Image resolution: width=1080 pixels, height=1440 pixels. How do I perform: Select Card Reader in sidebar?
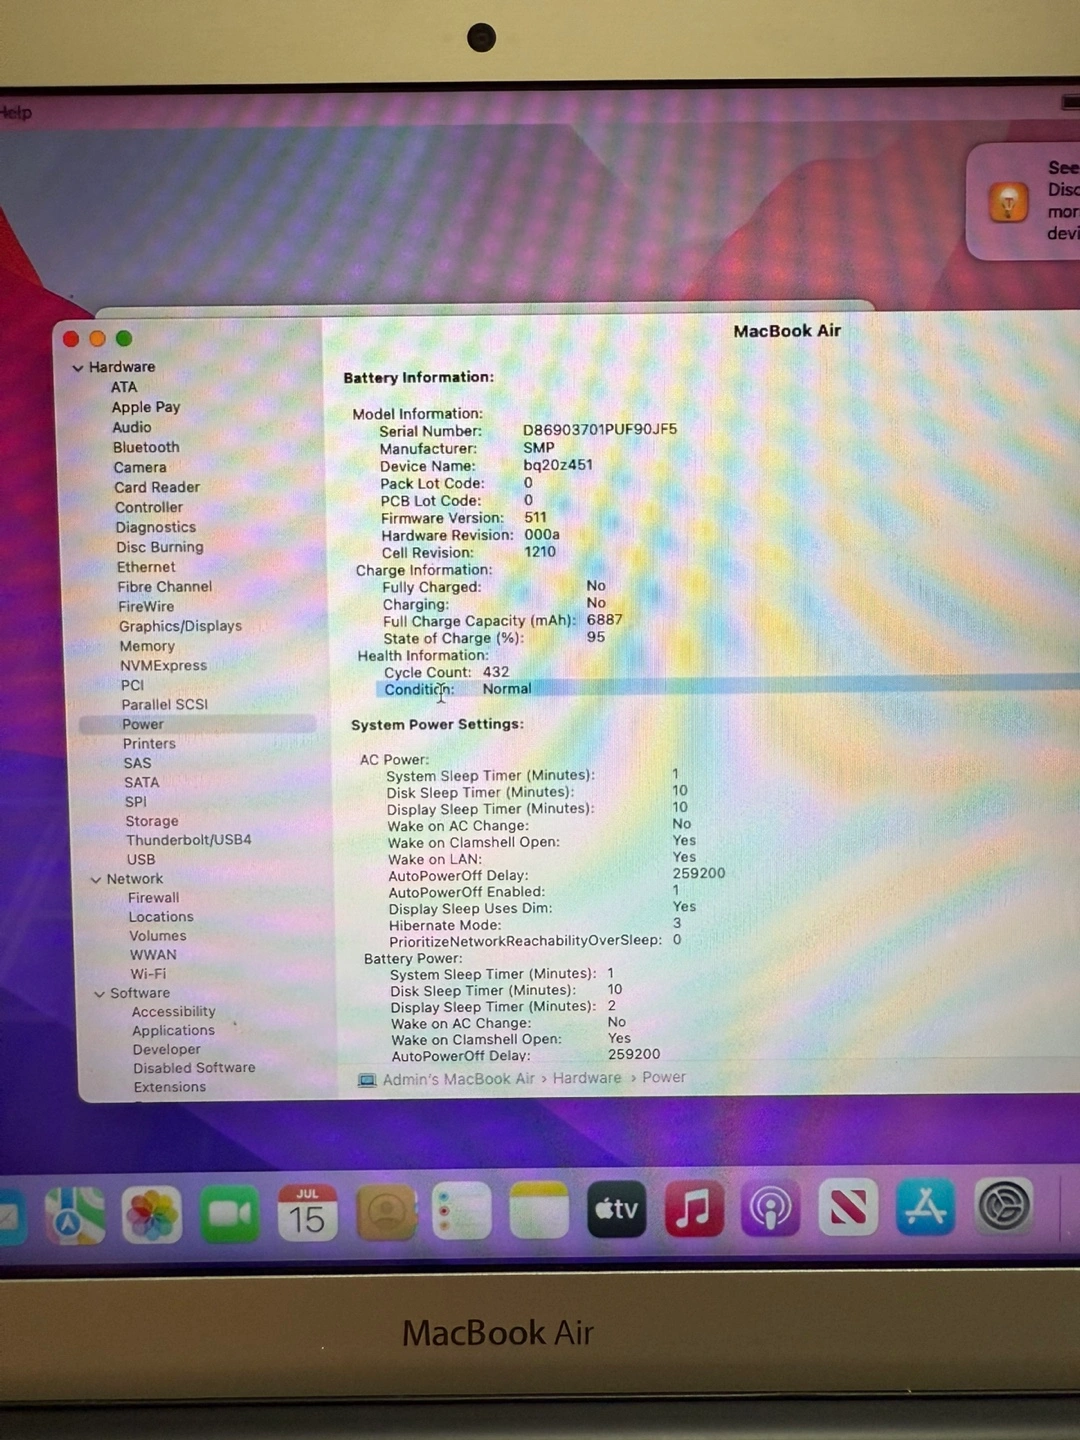click(157, 487)
